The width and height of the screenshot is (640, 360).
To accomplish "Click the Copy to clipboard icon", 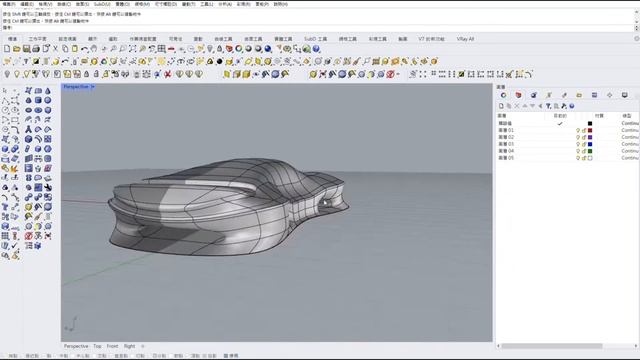I will [x=65, y=49].
